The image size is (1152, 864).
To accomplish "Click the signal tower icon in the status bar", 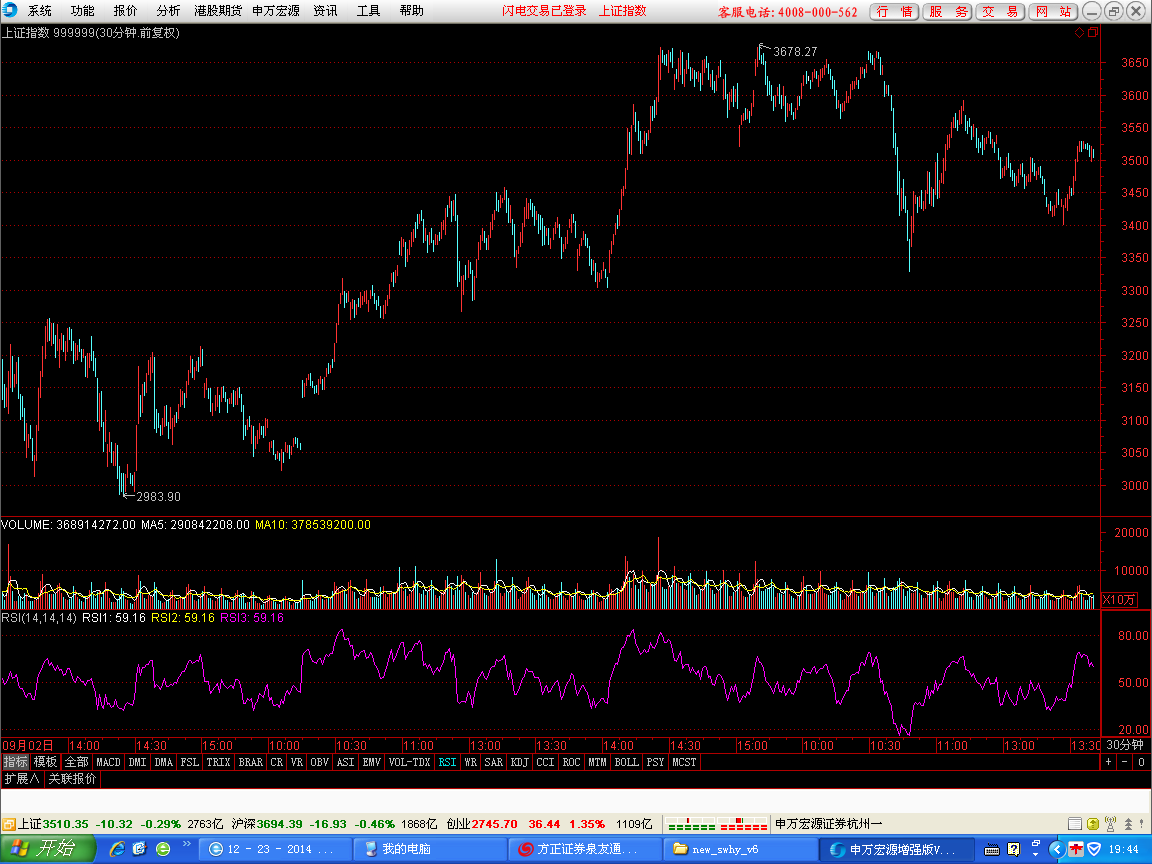I will (1111, 824).
